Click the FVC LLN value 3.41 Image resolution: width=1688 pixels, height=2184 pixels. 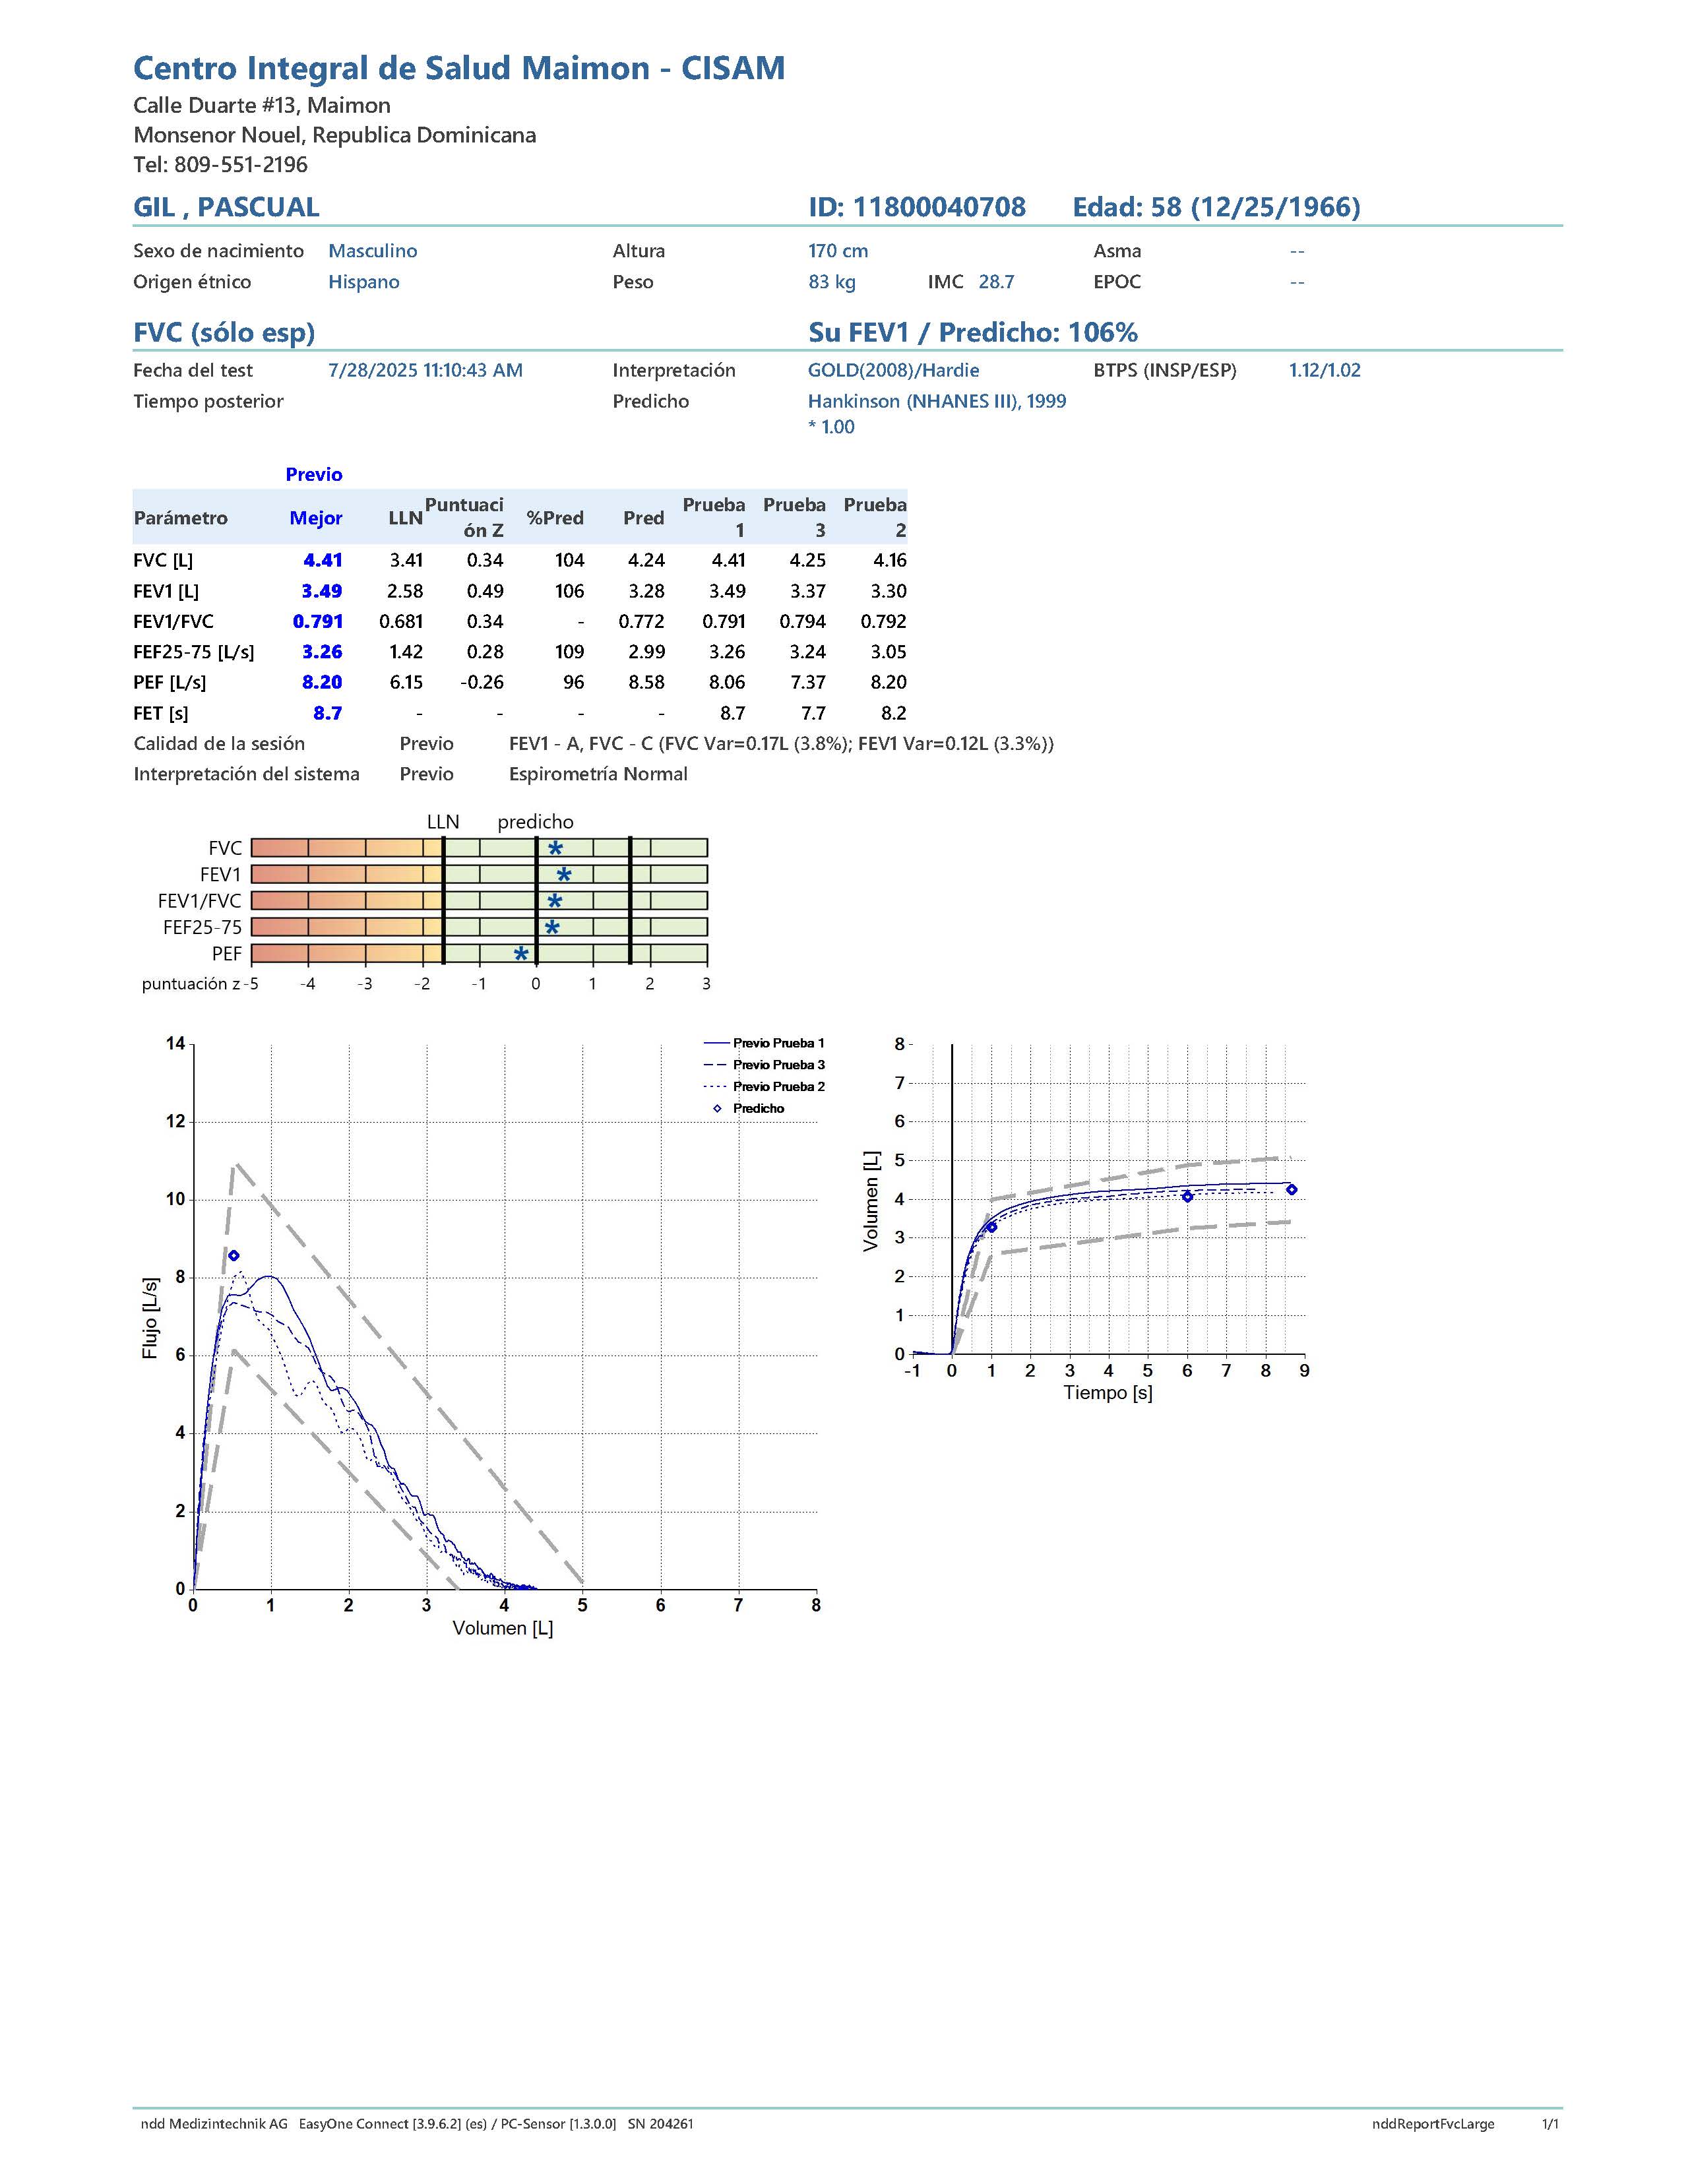(406, 560)
